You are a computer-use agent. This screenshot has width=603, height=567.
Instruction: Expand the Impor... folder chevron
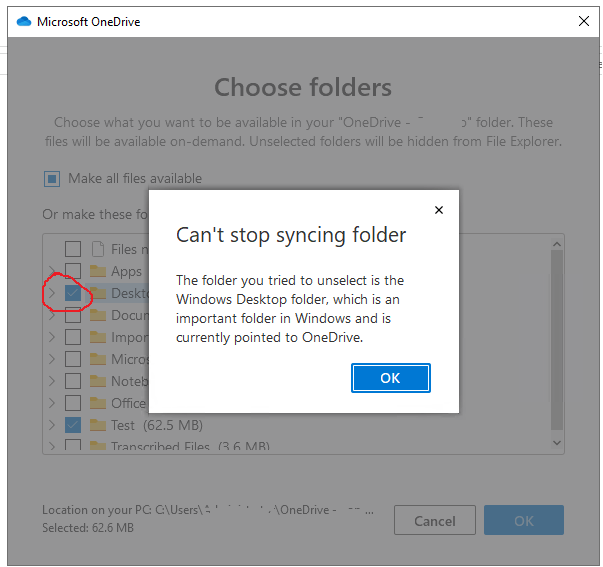click(52, 337)
